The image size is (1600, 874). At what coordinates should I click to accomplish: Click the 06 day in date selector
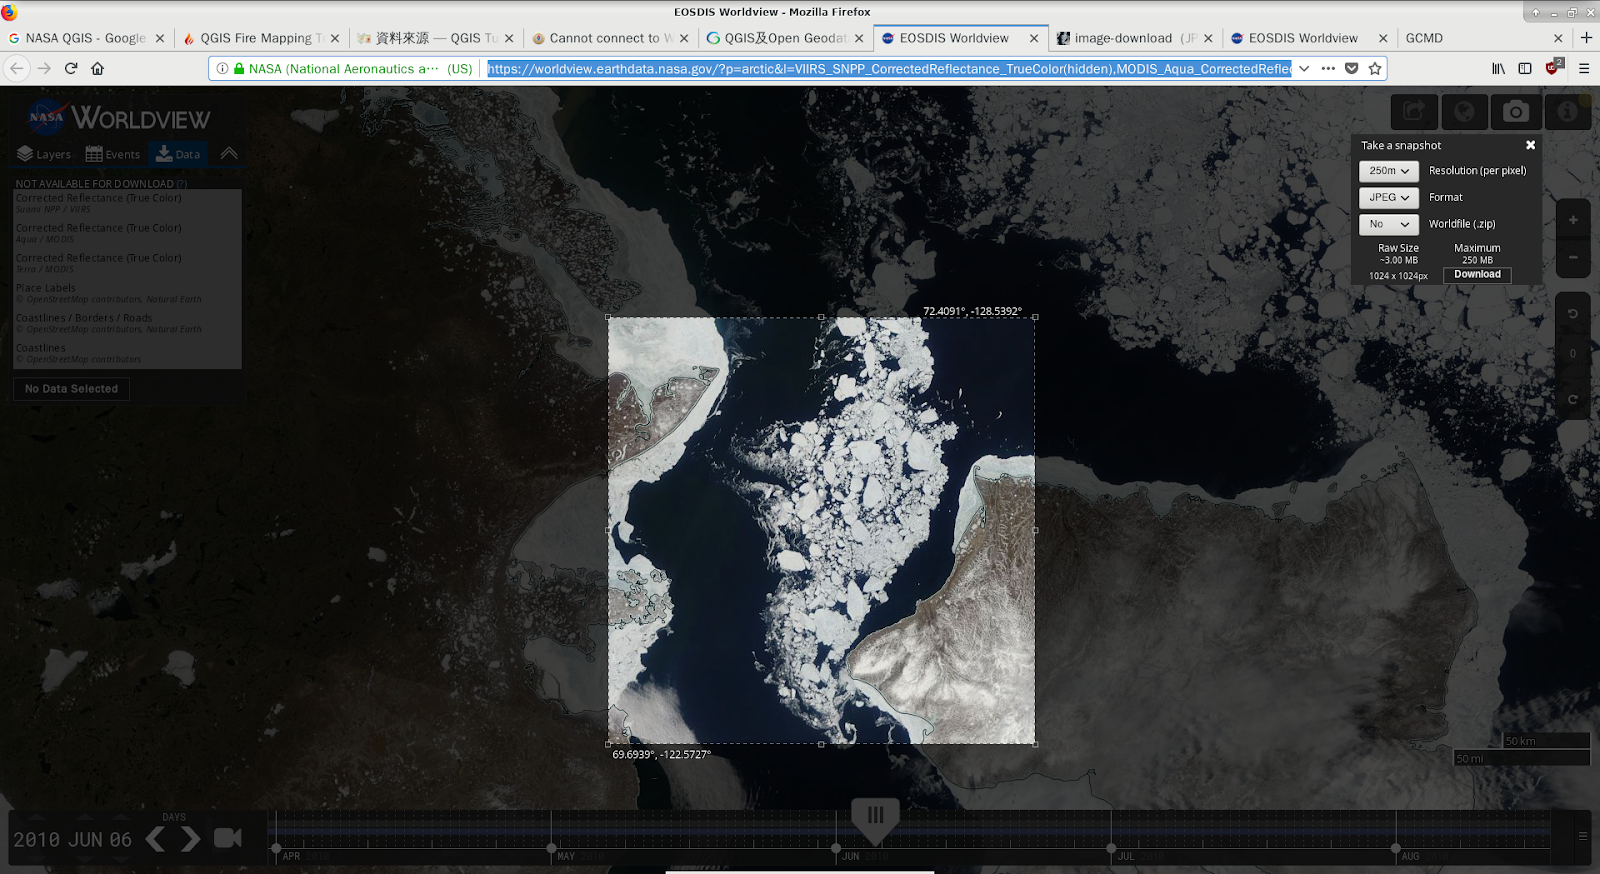121,840
